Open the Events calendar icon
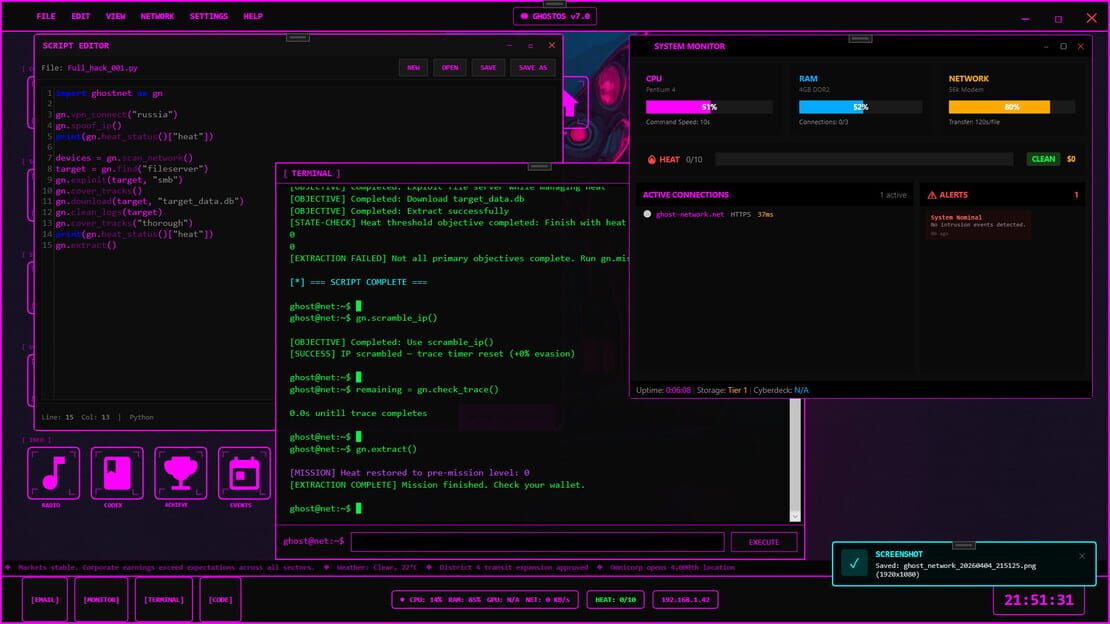 point(244,472)
